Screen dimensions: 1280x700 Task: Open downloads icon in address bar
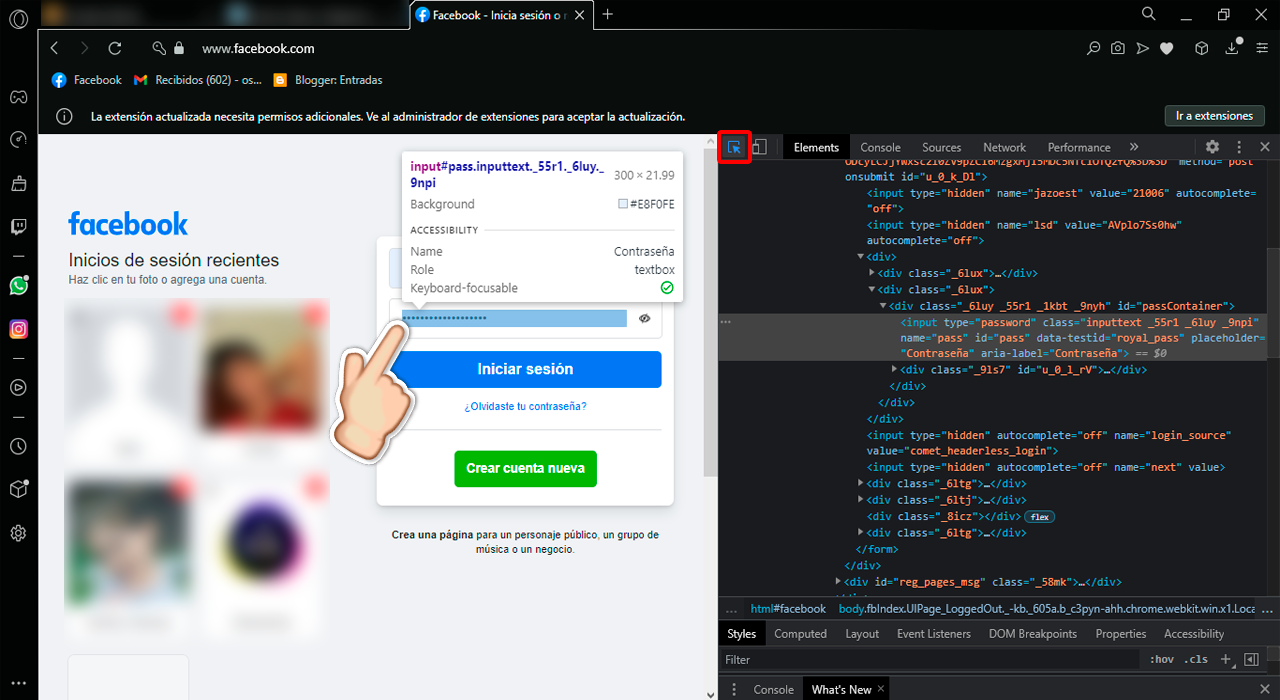1231,48
